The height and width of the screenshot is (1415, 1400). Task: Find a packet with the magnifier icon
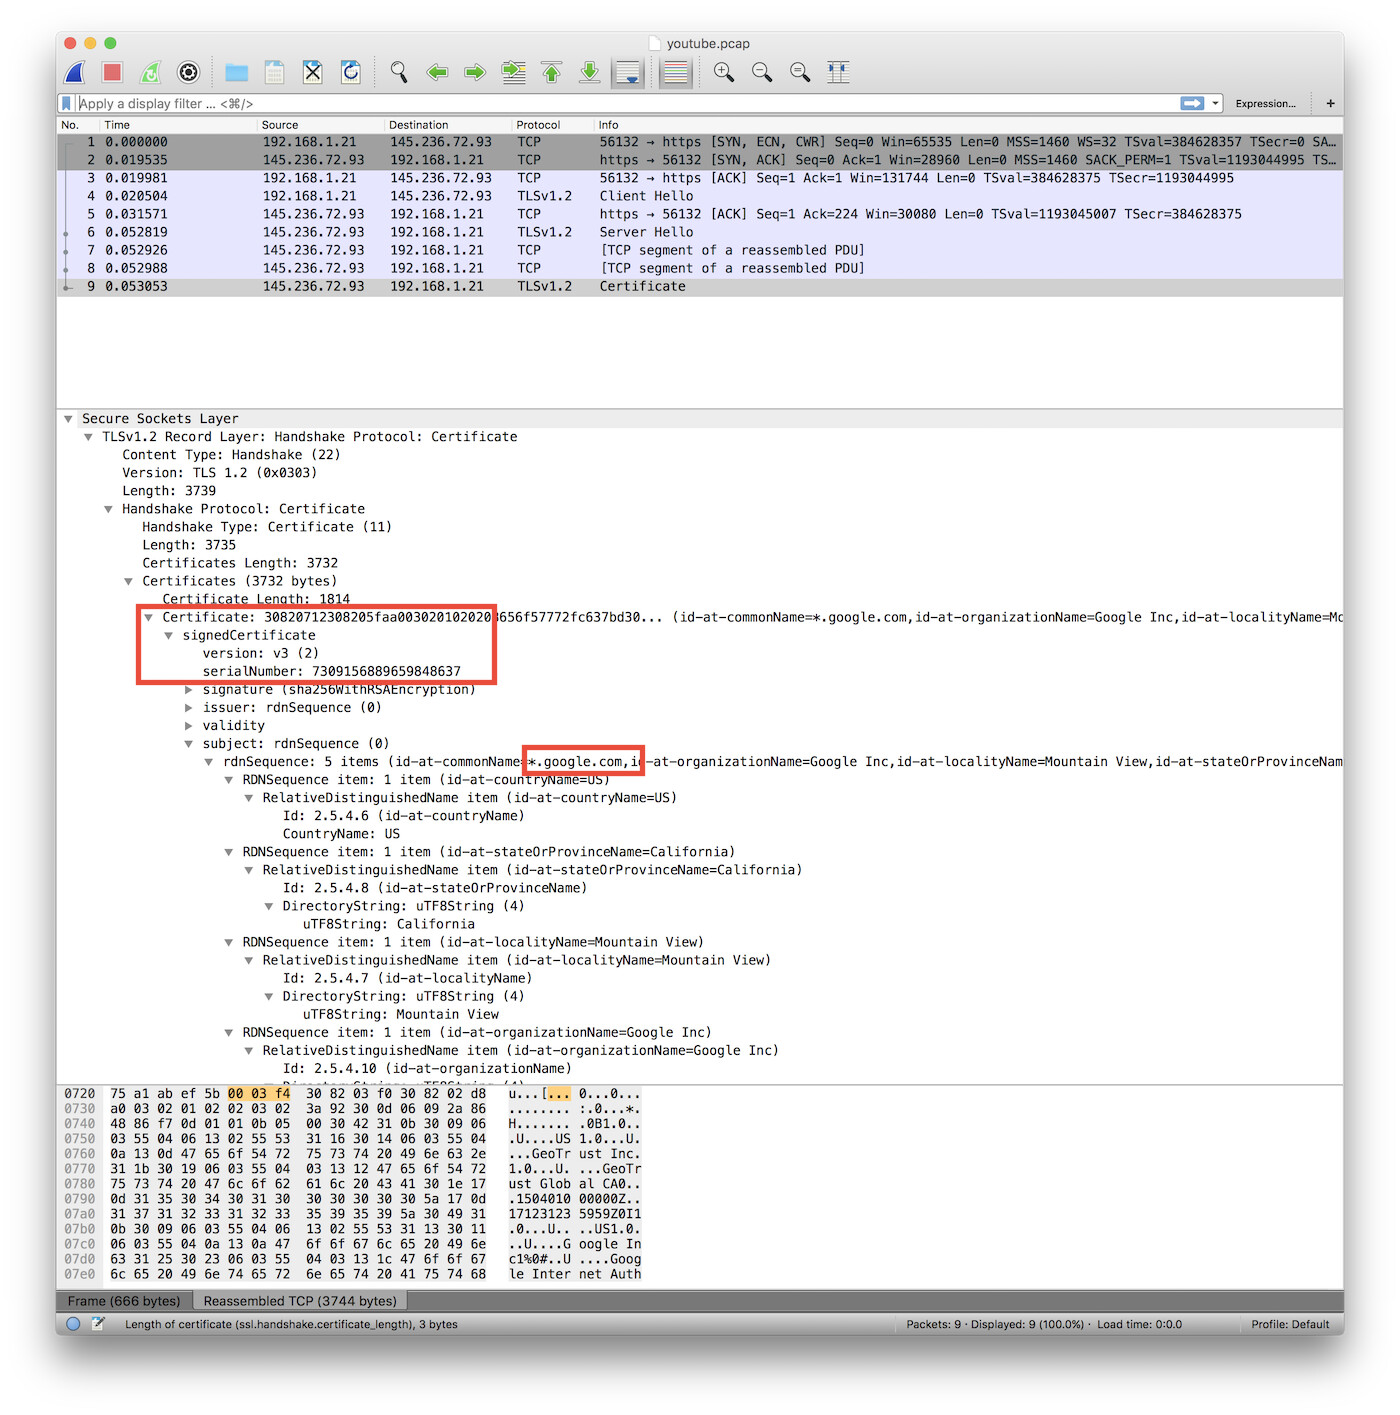[398, 72]
